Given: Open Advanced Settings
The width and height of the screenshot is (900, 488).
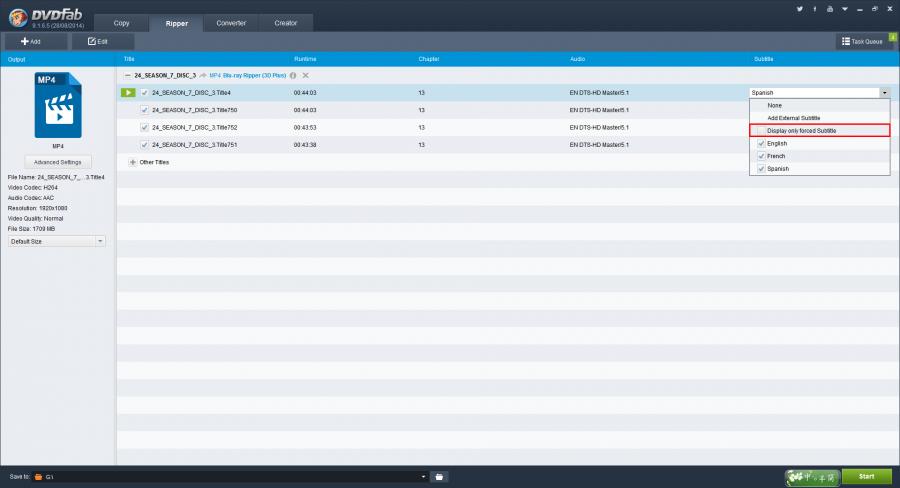Looking at the screenshot, I should tap(57, 162).
